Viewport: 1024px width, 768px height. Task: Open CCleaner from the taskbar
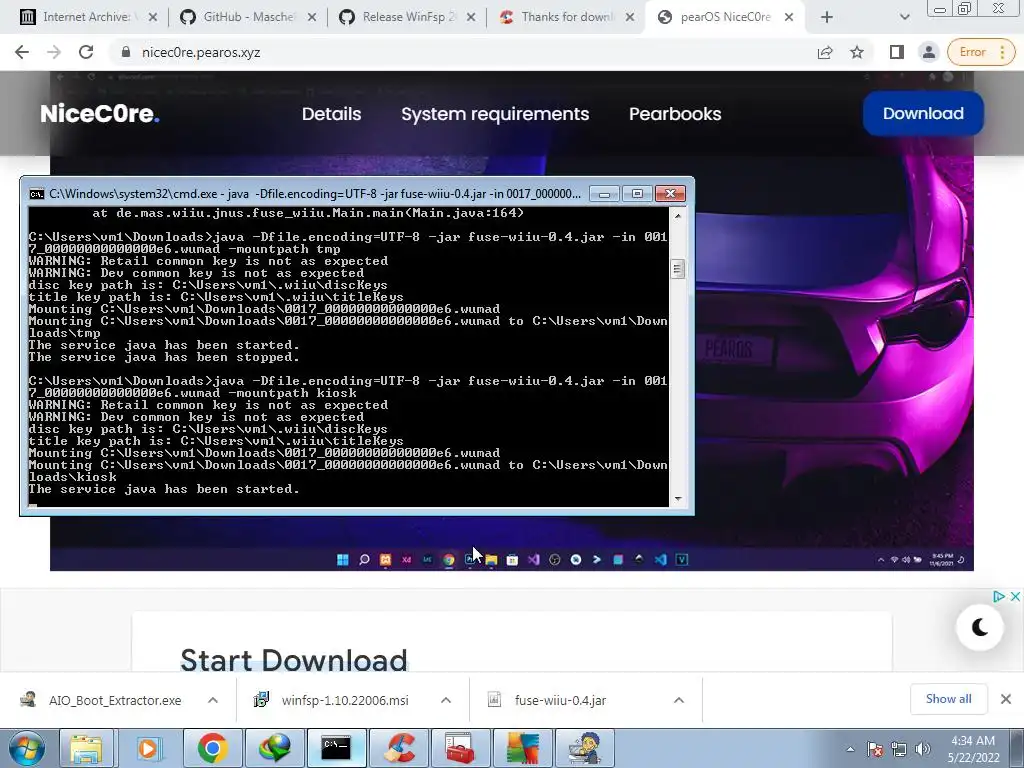pos(398,748)
